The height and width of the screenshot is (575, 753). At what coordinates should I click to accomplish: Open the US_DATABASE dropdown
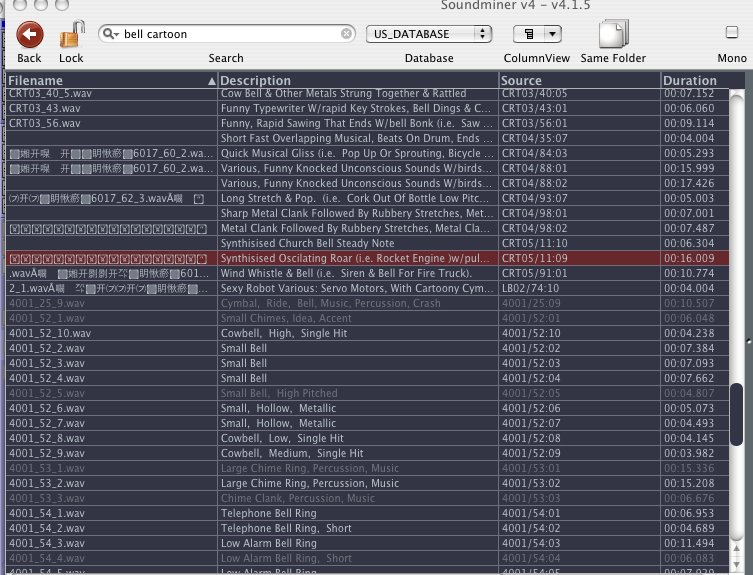click(429, 34)
